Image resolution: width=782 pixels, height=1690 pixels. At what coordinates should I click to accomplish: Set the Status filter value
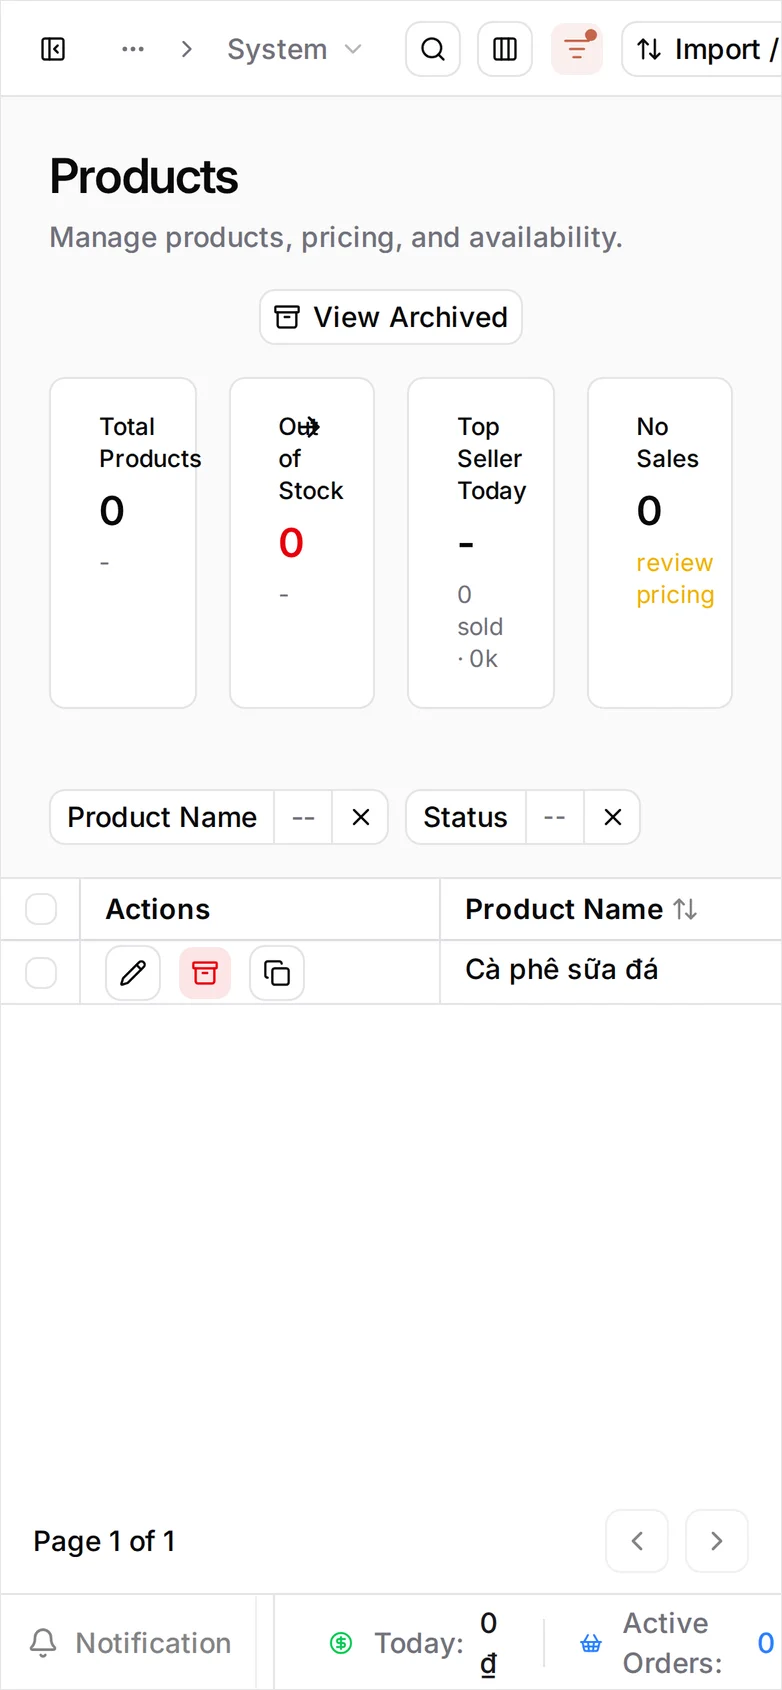(555, 817)
